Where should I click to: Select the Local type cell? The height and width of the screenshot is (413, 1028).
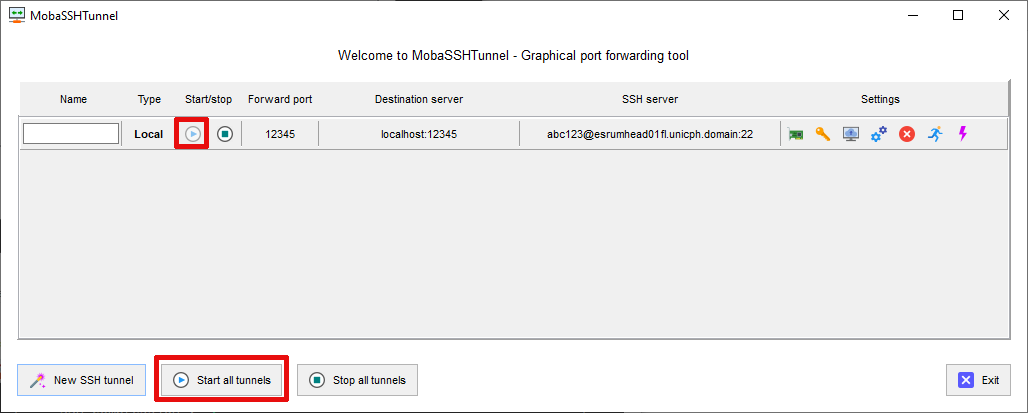pos(149,134)
